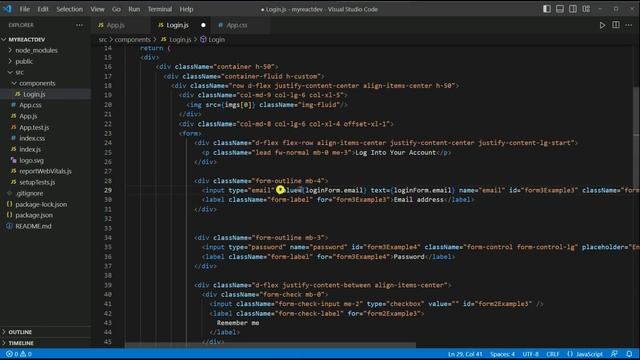Run the code with play icon
Screen dimensions: 640x360
[602, 25]
